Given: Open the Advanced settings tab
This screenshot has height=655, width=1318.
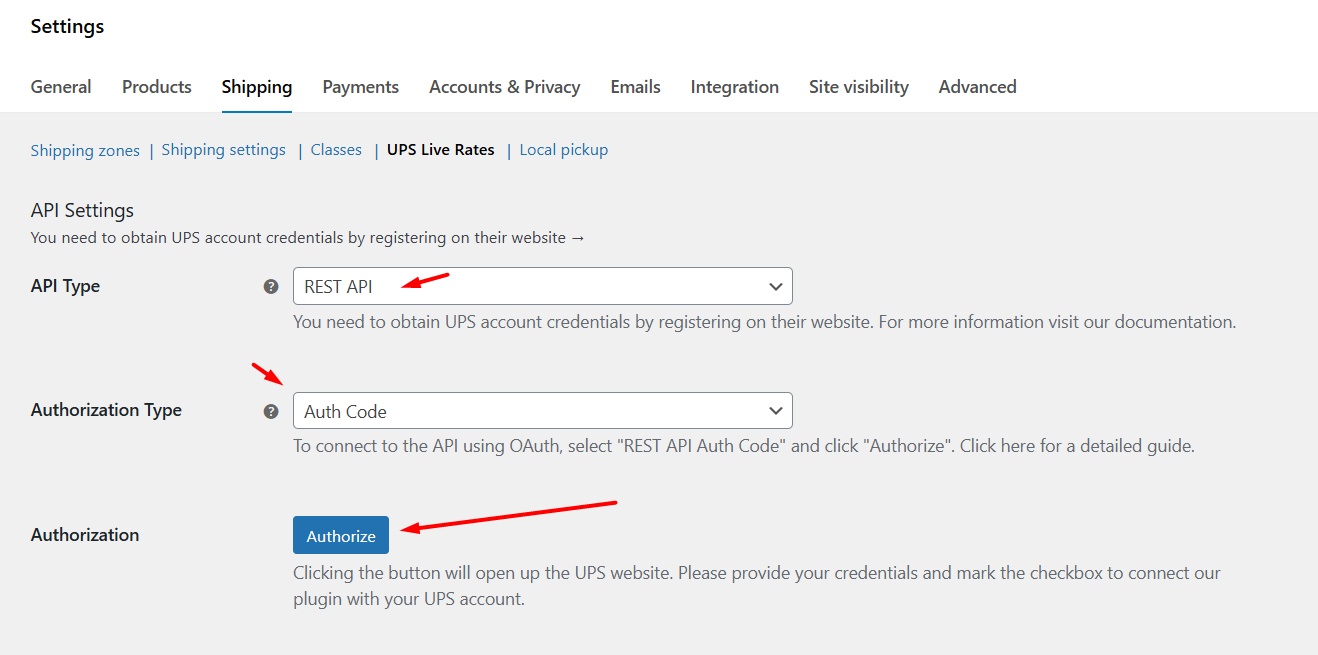Looking at the screenshot, I should coord(978,87).
